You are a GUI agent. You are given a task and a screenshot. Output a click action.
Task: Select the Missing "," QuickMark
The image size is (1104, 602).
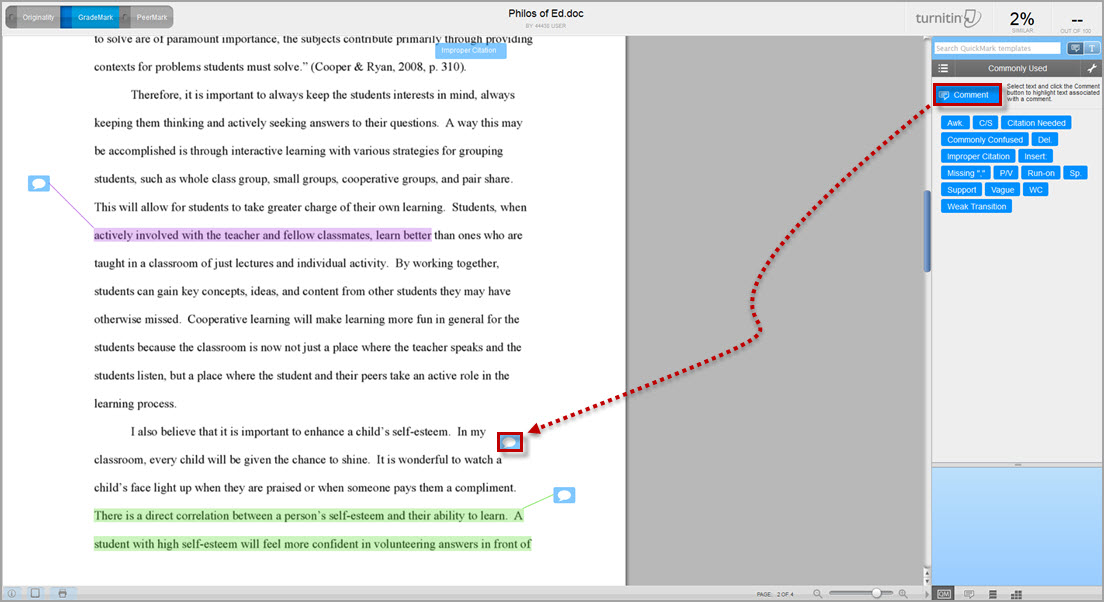point(965,173)
